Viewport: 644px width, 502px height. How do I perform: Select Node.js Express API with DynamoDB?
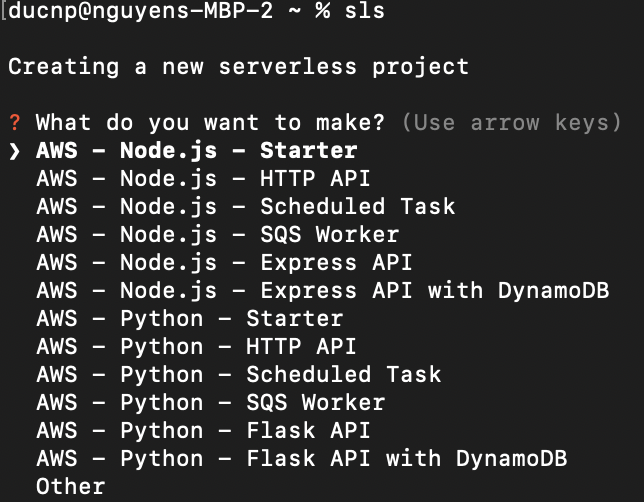(287, 291)
